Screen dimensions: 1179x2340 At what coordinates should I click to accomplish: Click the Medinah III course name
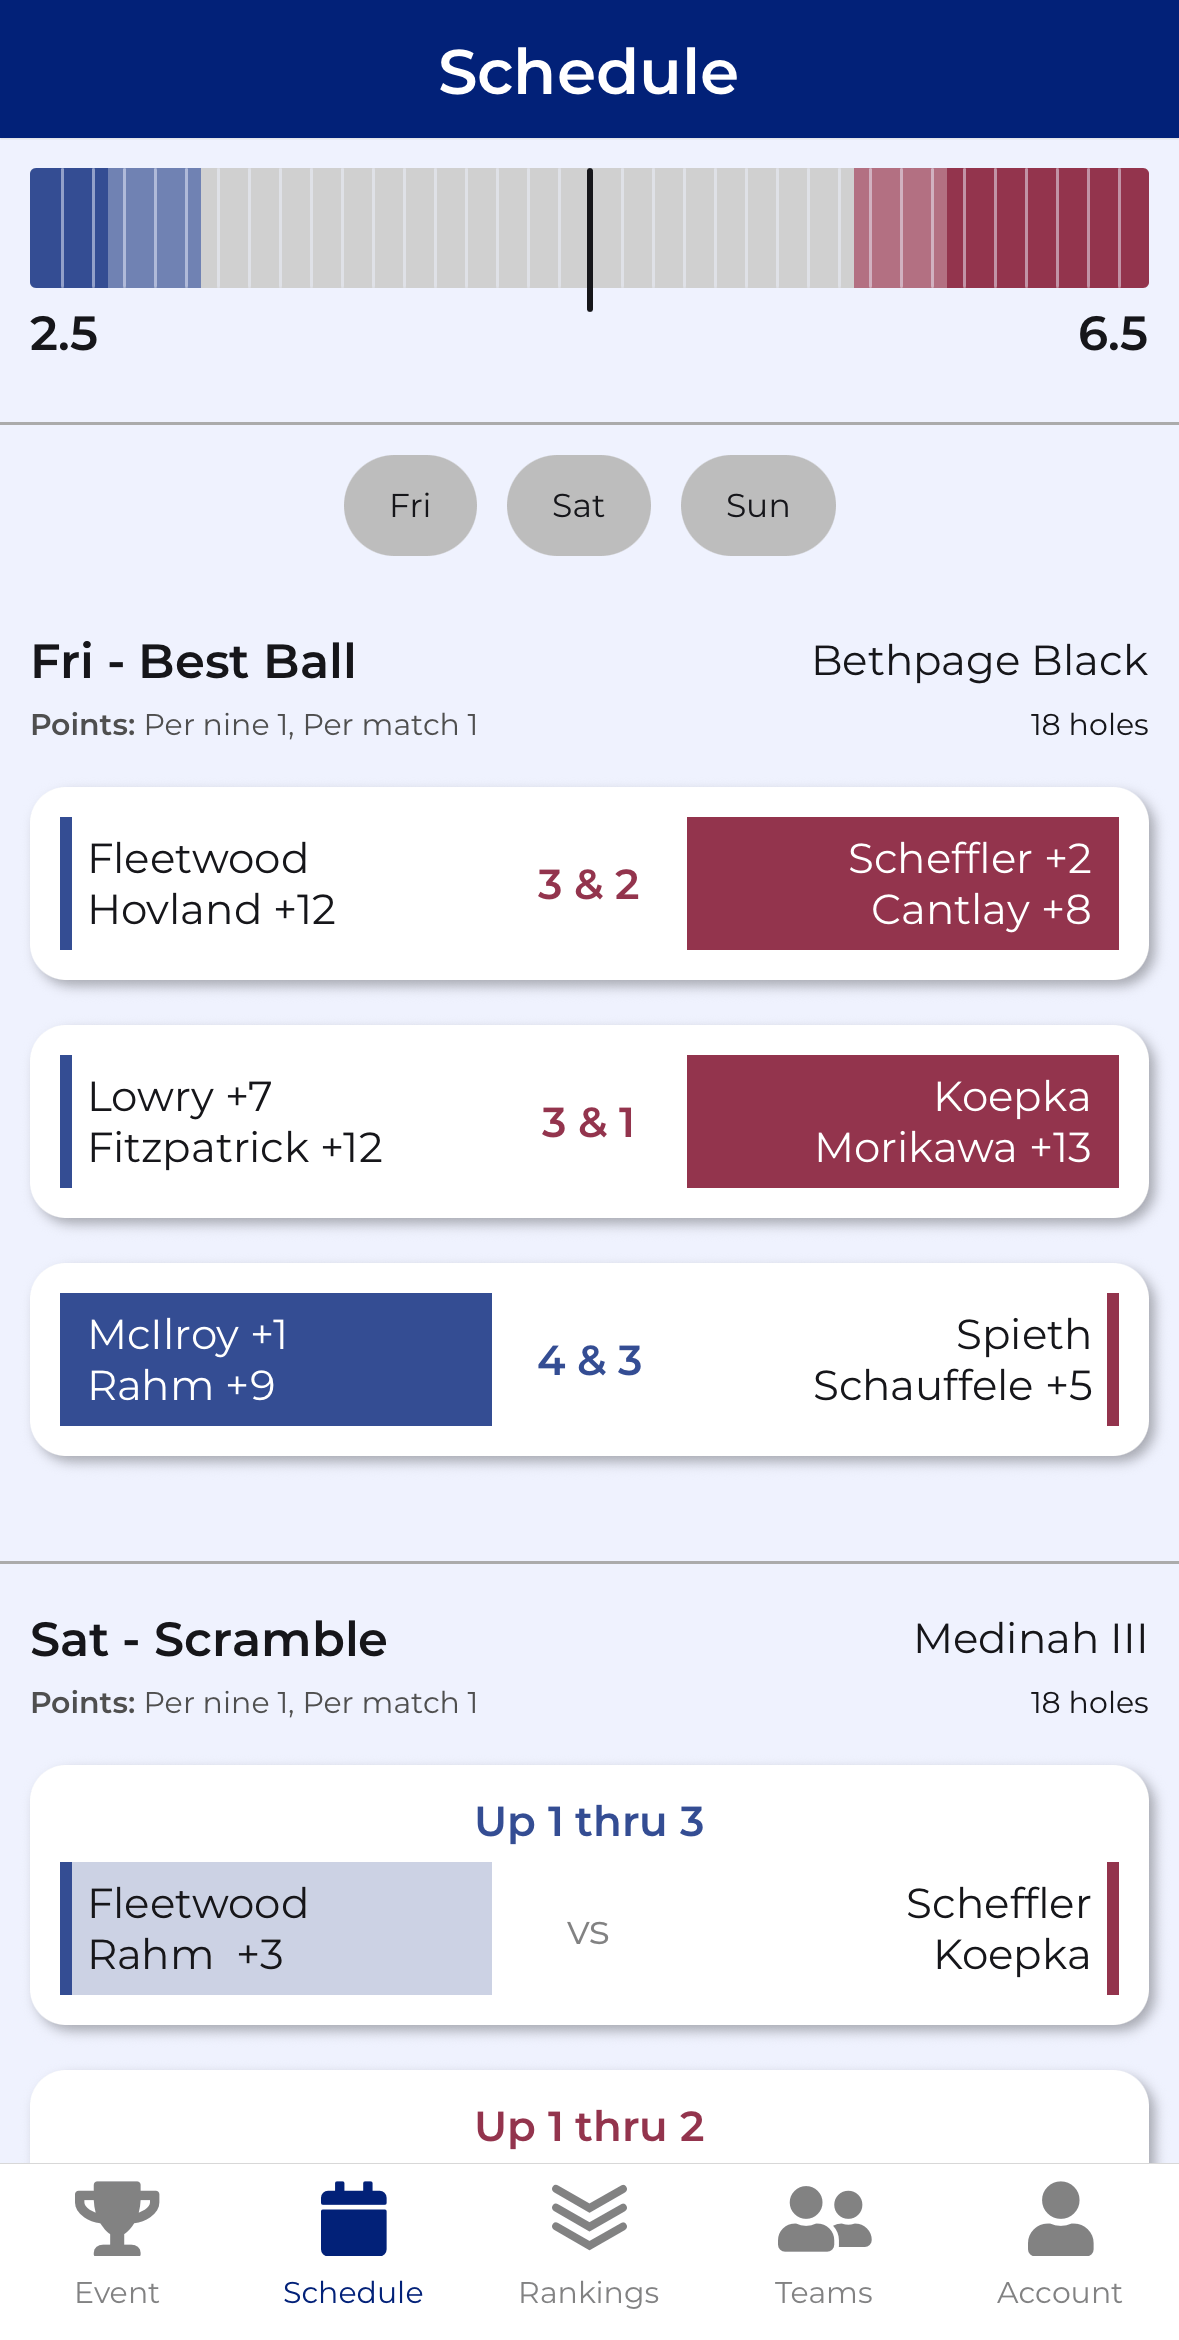(x=1031, y=1638)
